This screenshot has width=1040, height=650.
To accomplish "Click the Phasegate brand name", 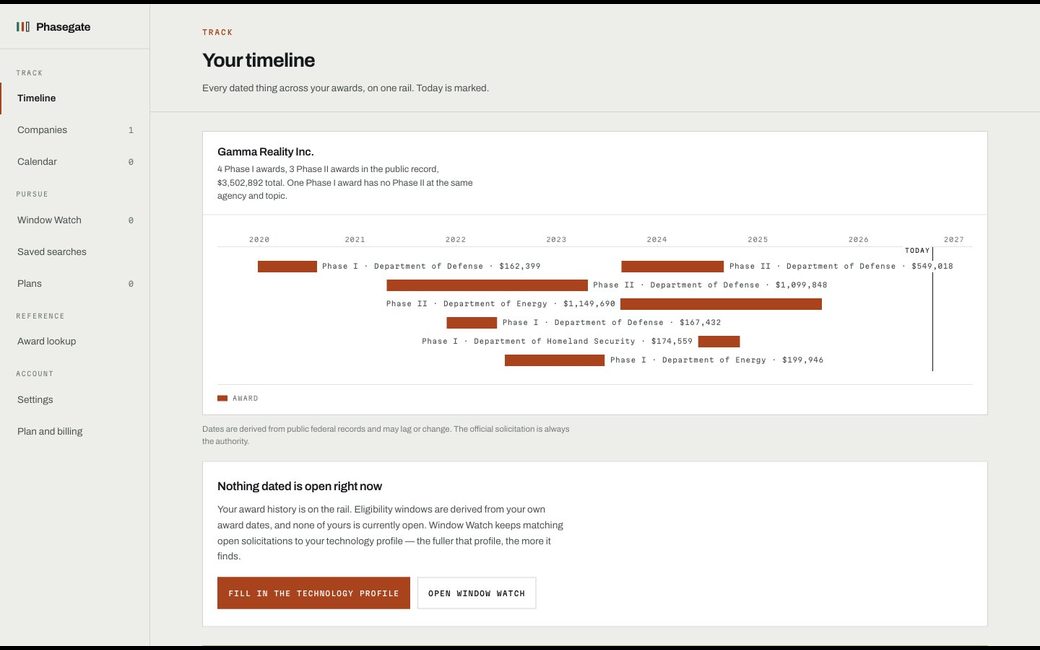I will 63,27.
